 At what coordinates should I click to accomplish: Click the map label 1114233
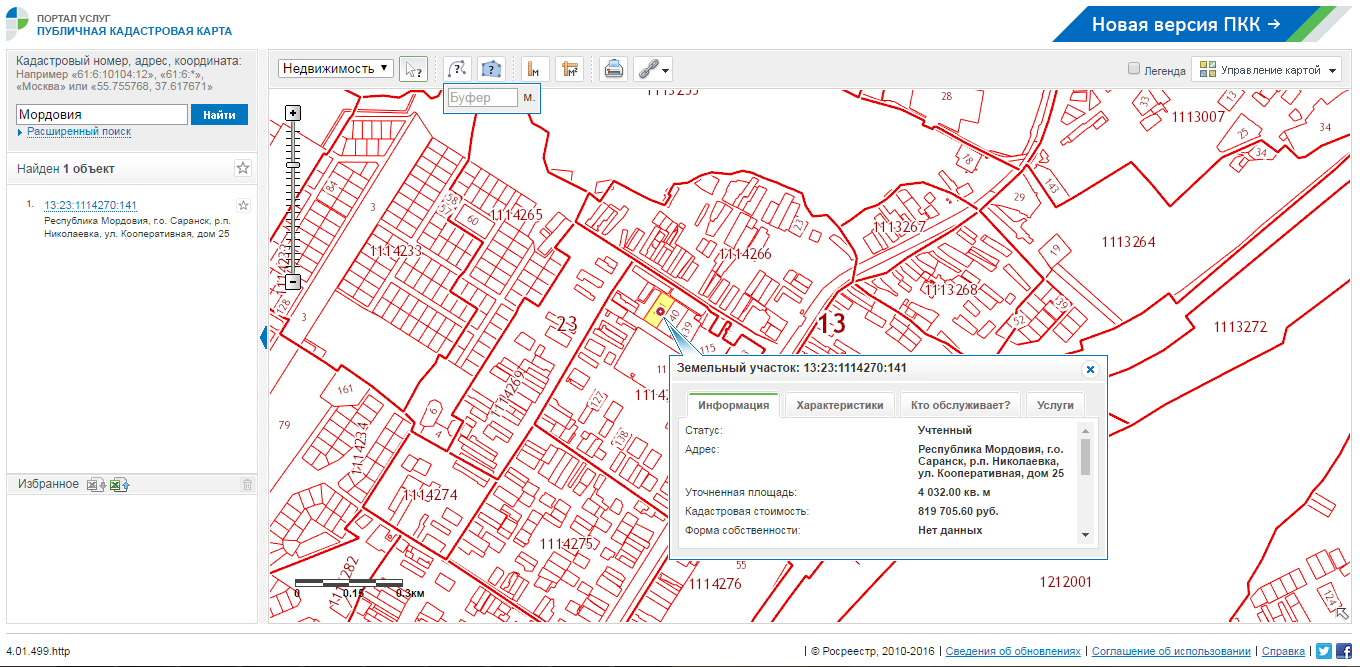[396, 251]
